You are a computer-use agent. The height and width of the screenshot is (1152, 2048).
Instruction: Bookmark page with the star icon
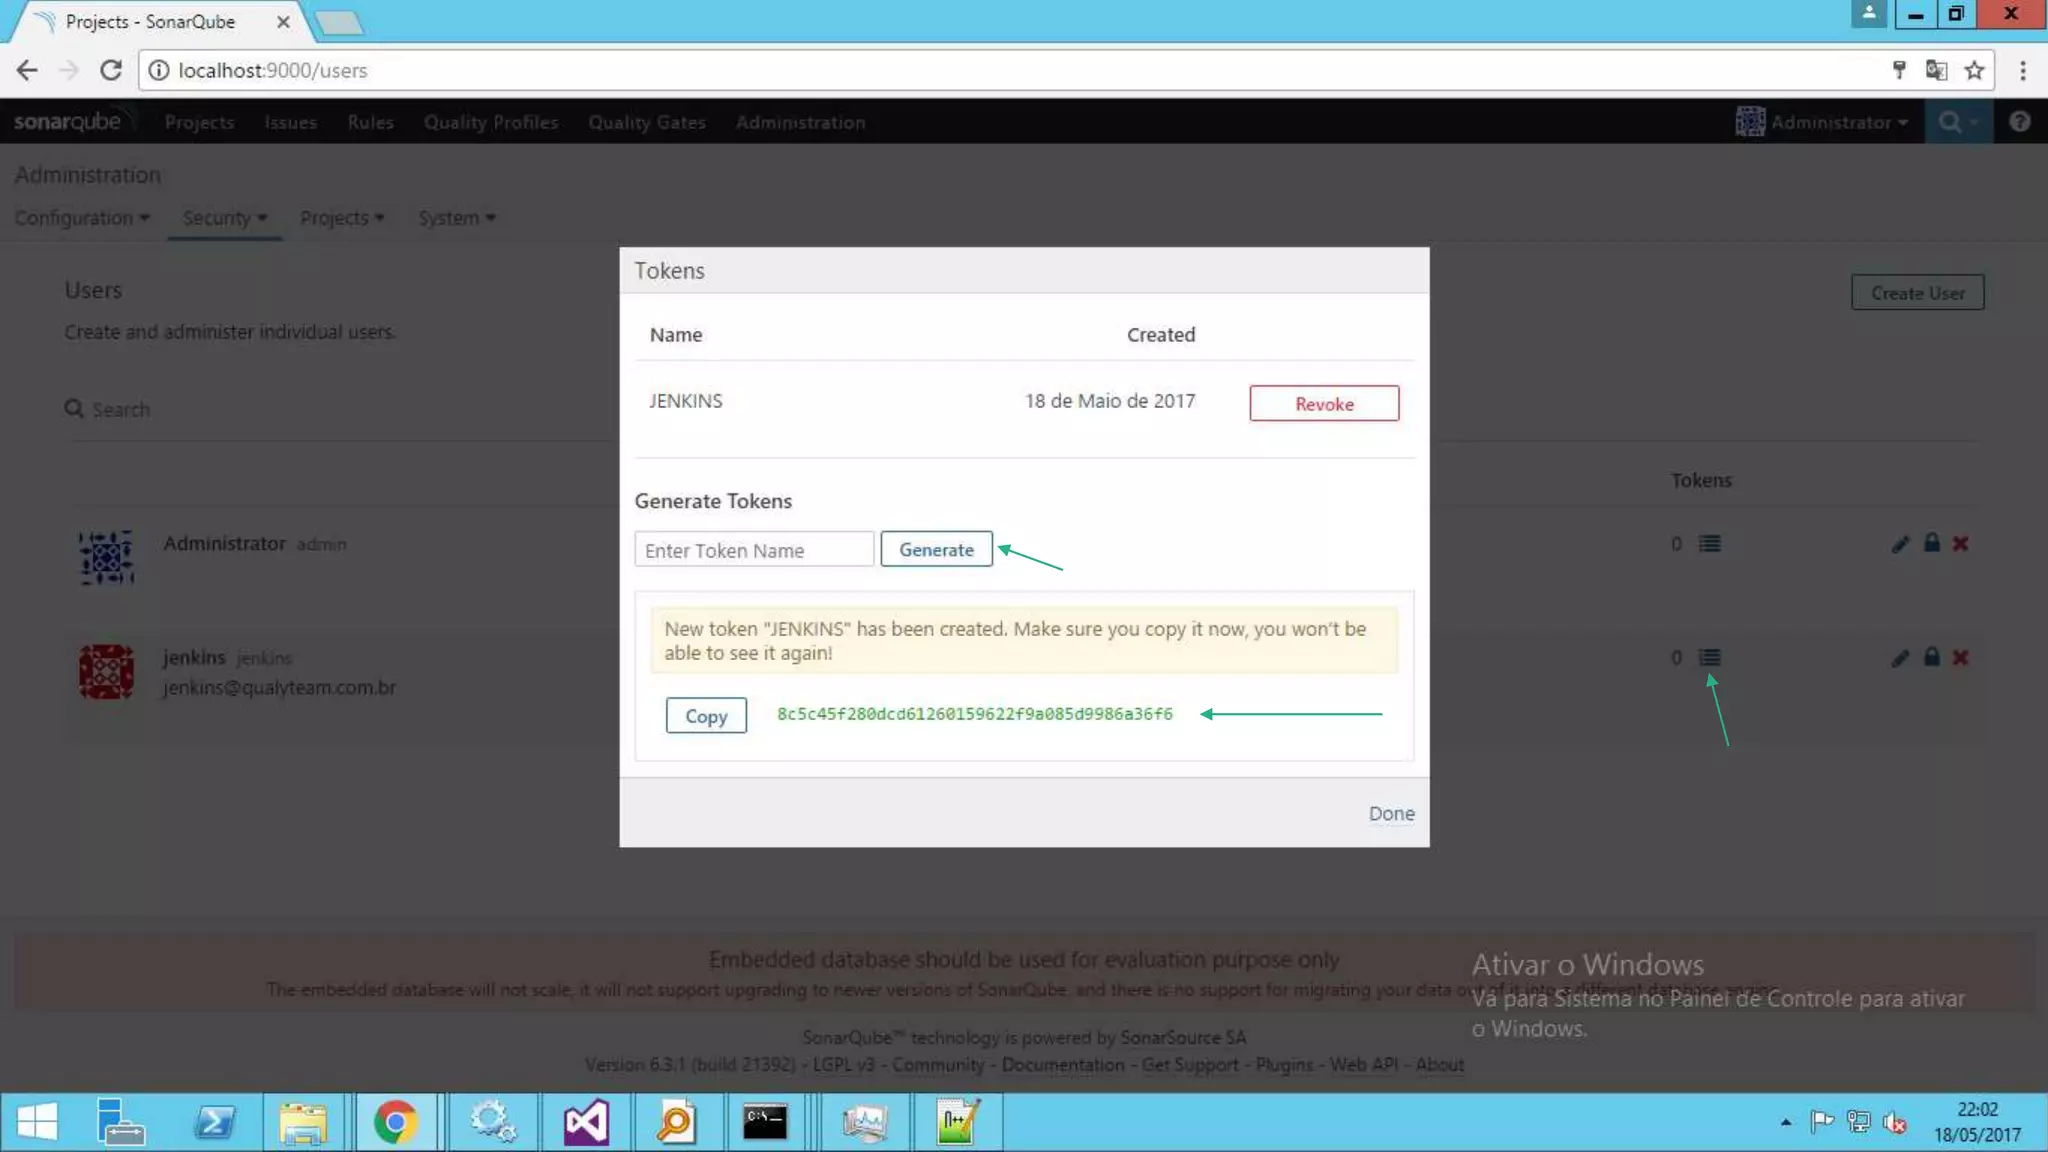pyautogui.click(x=1974, y=70)
